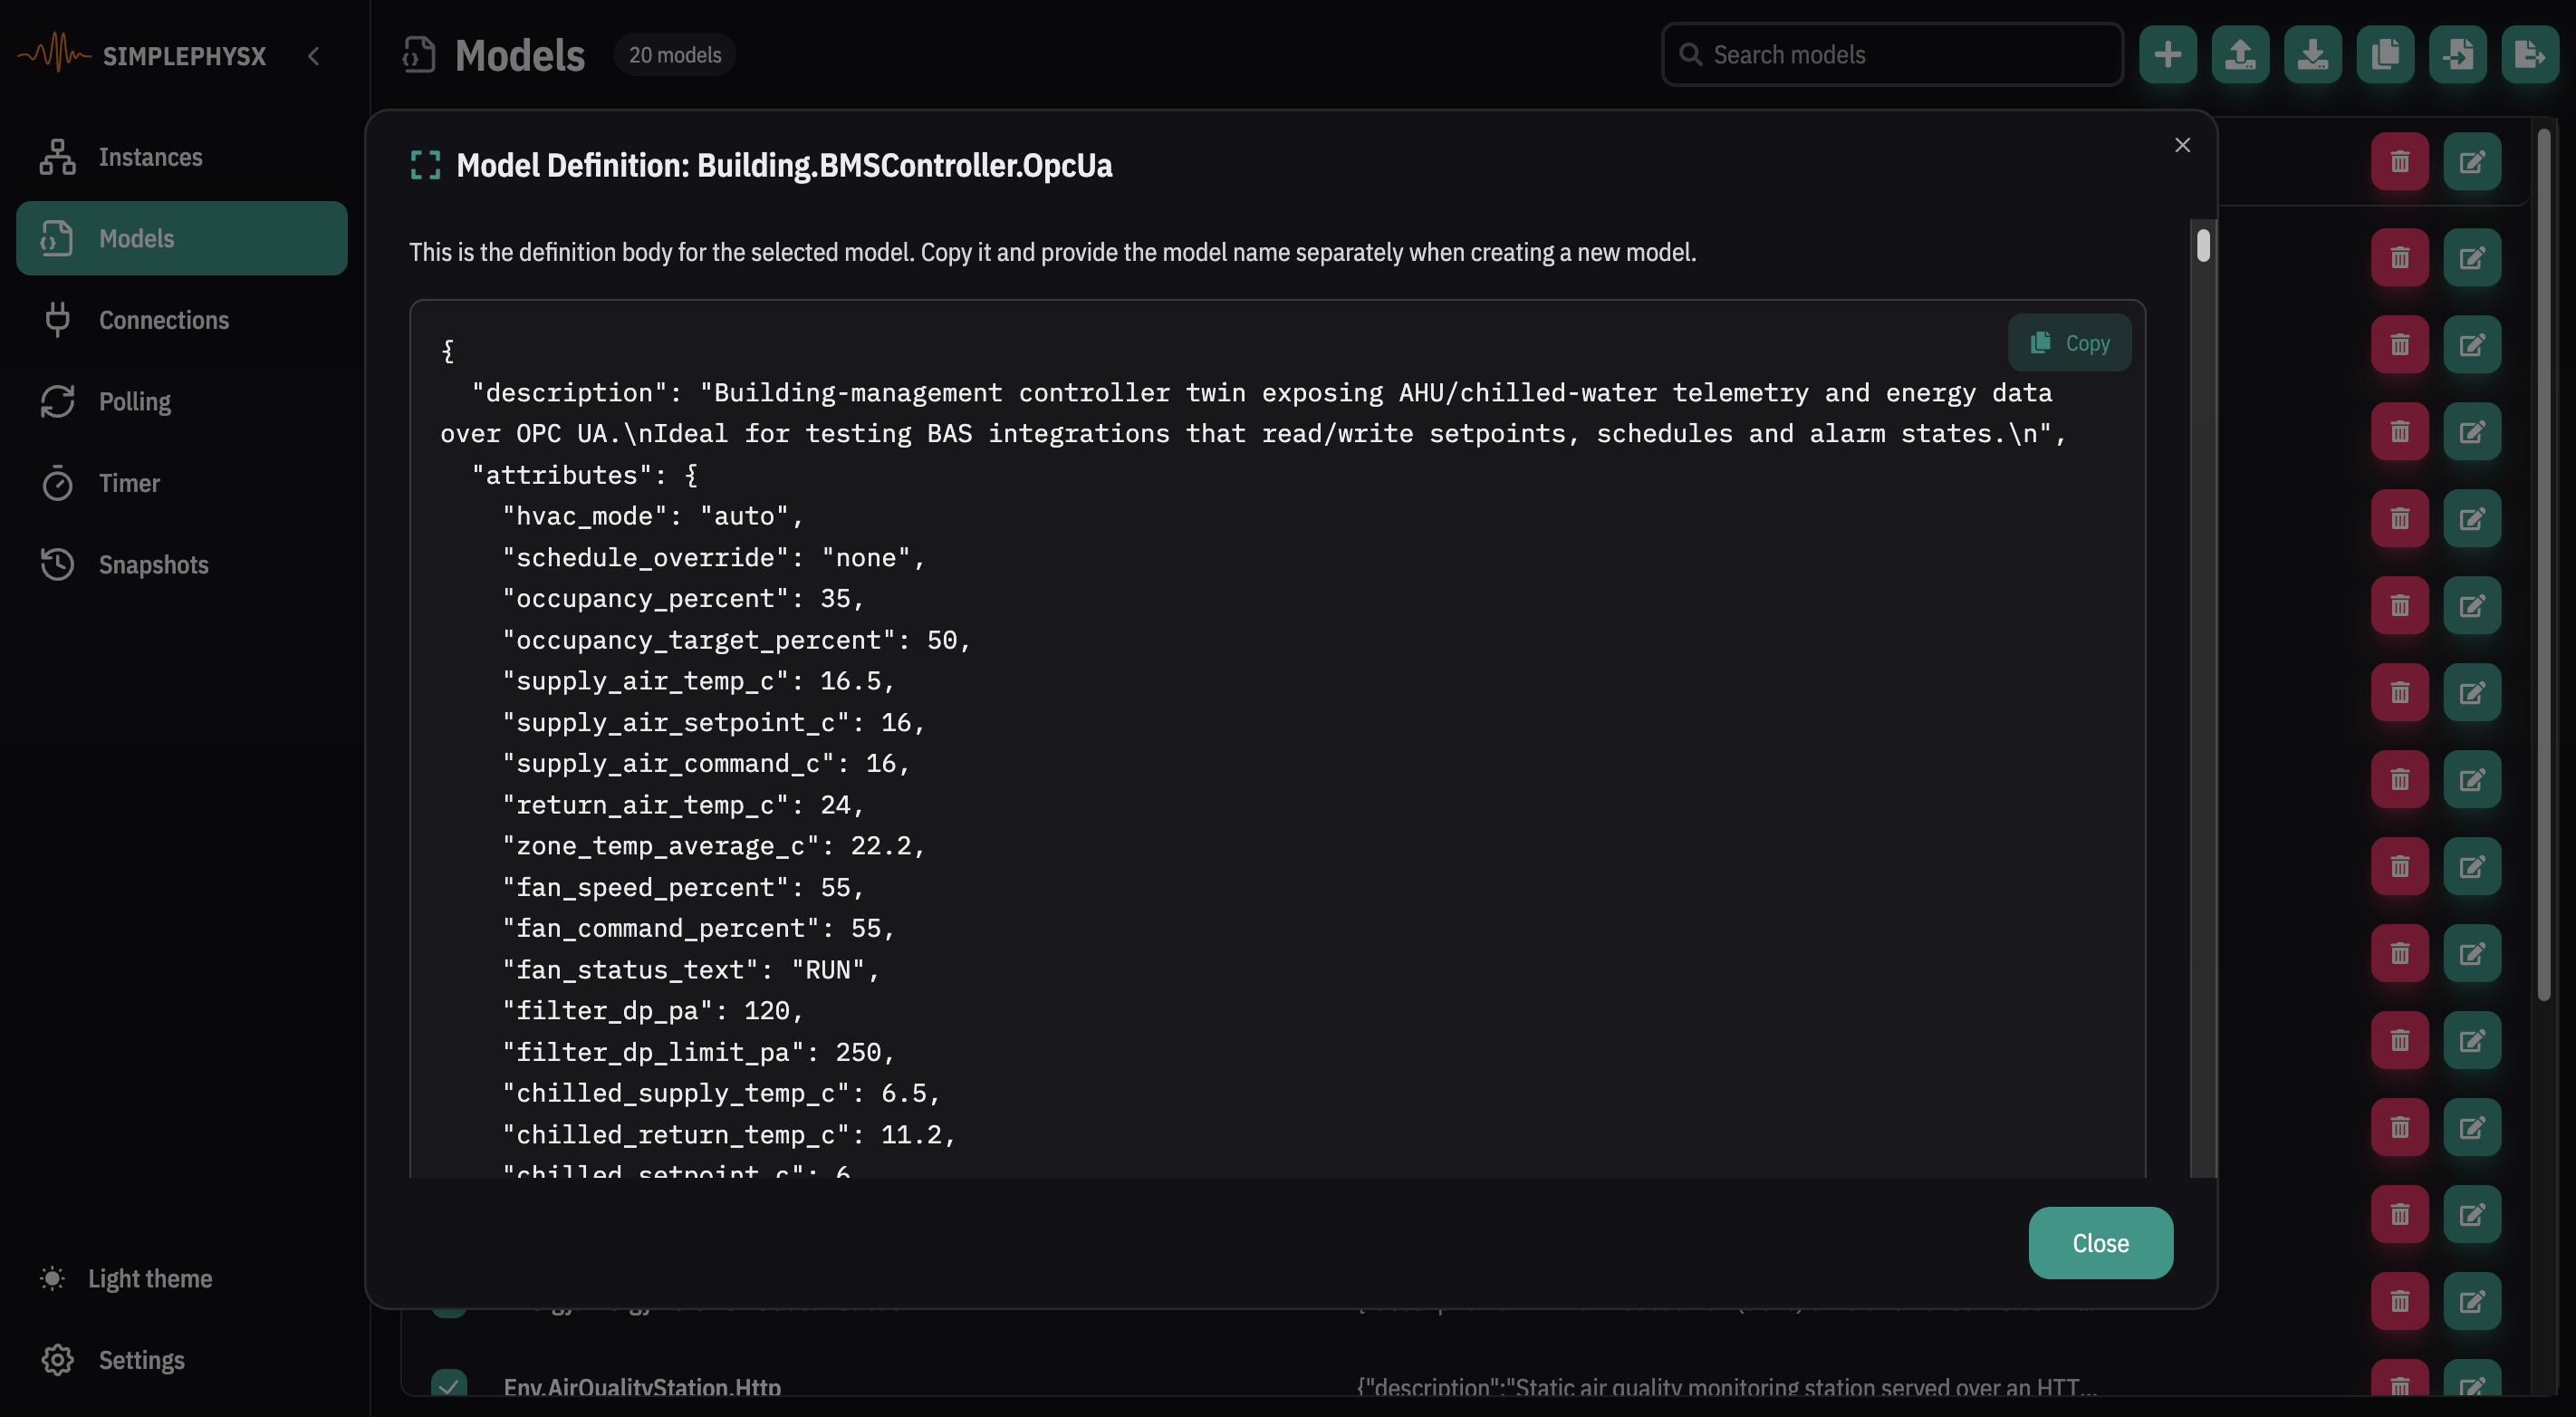Open Settings gear icon

click(57, 1359)
